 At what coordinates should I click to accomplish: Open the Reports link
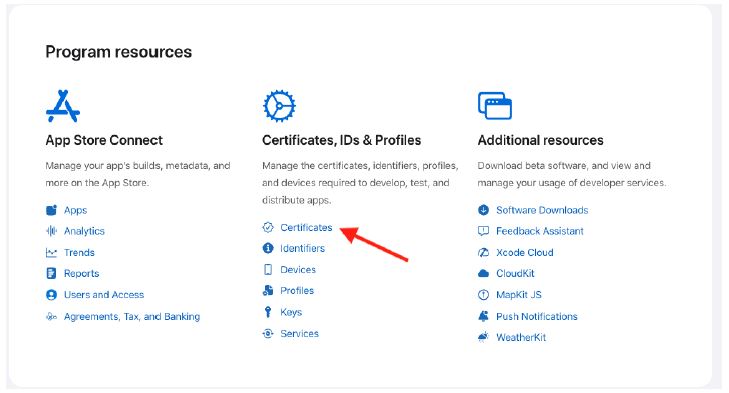(x=81, y=273)
